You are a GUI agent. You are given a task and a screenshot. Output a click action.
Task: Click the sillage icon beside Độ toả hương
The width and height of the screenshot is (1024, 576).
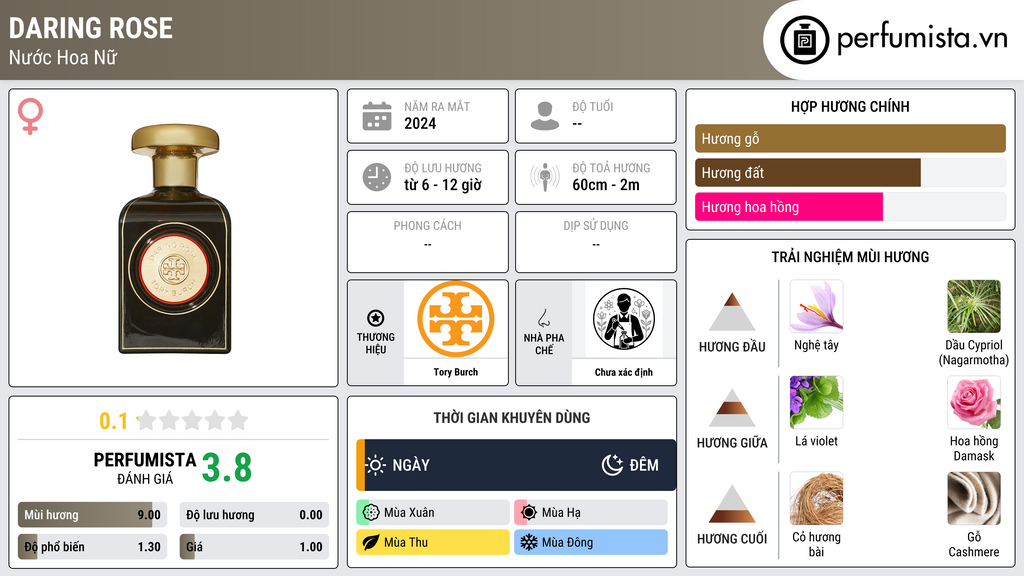point(545,177)
